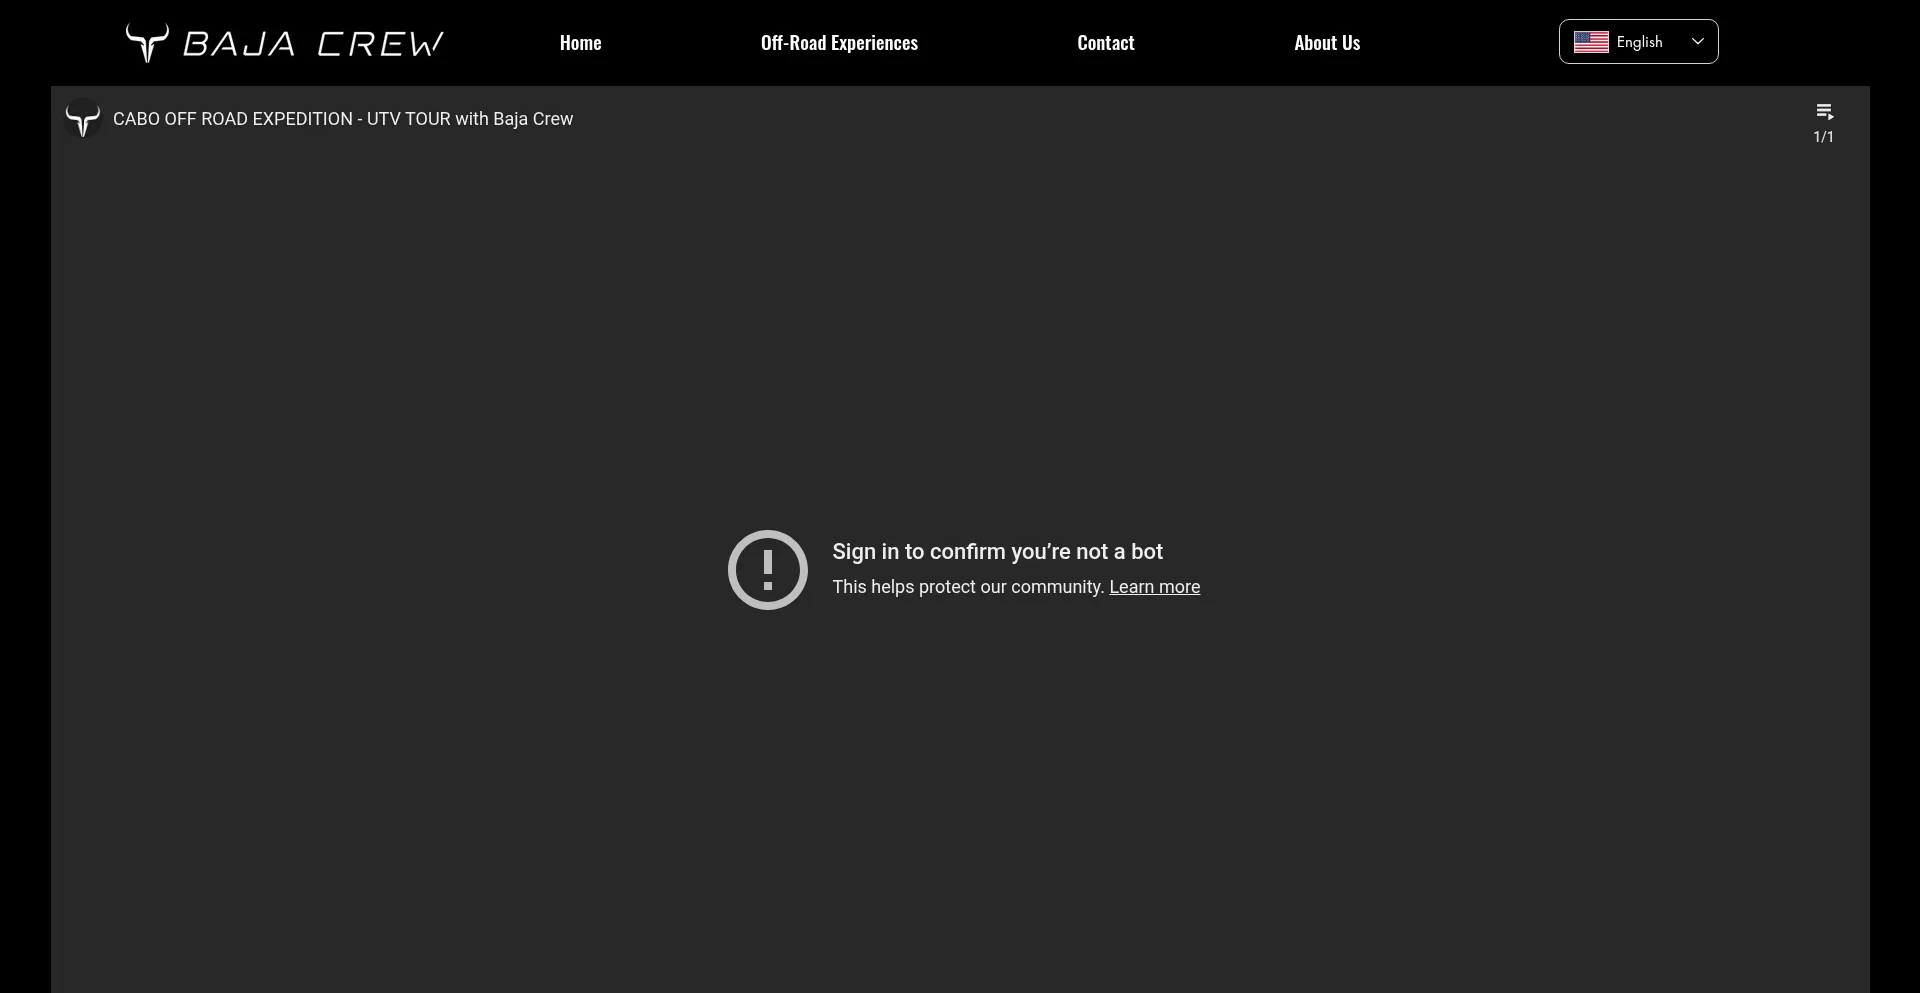Click the English label in language selector
Screen dimensions: 1920x993
(x=1639, y=42)
